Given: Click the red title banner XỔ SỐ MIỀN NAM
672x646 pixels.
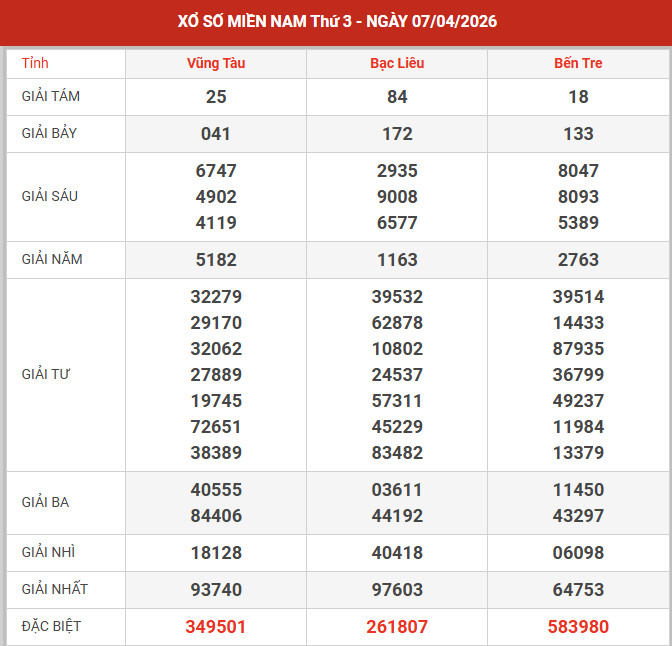Looking at the screenshot, I should click(336, 22).
